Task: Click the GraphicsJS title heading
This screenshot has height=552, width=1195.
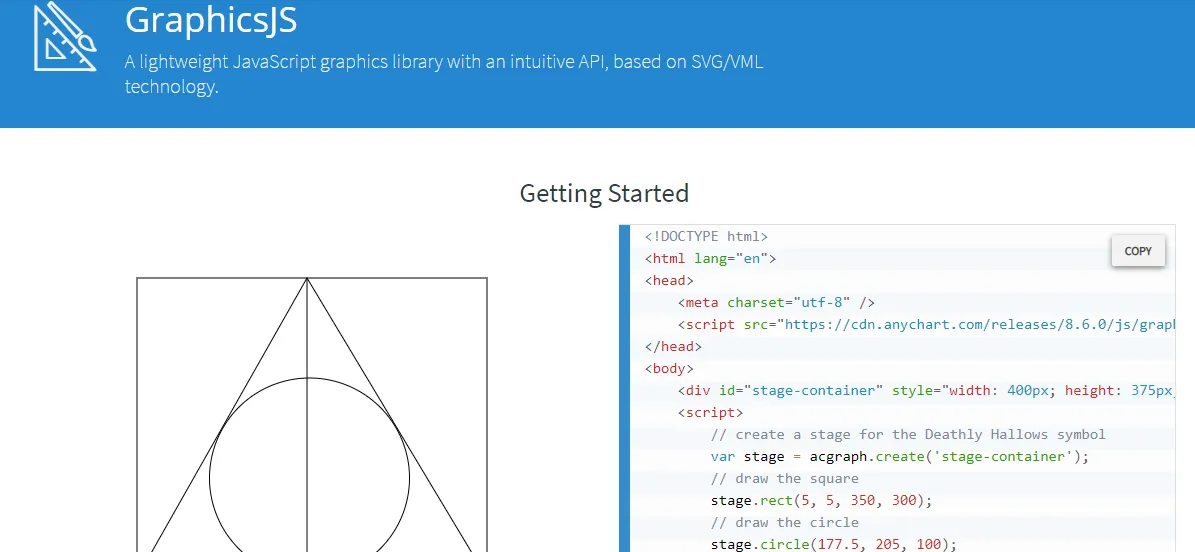Action: pos(211,21)
